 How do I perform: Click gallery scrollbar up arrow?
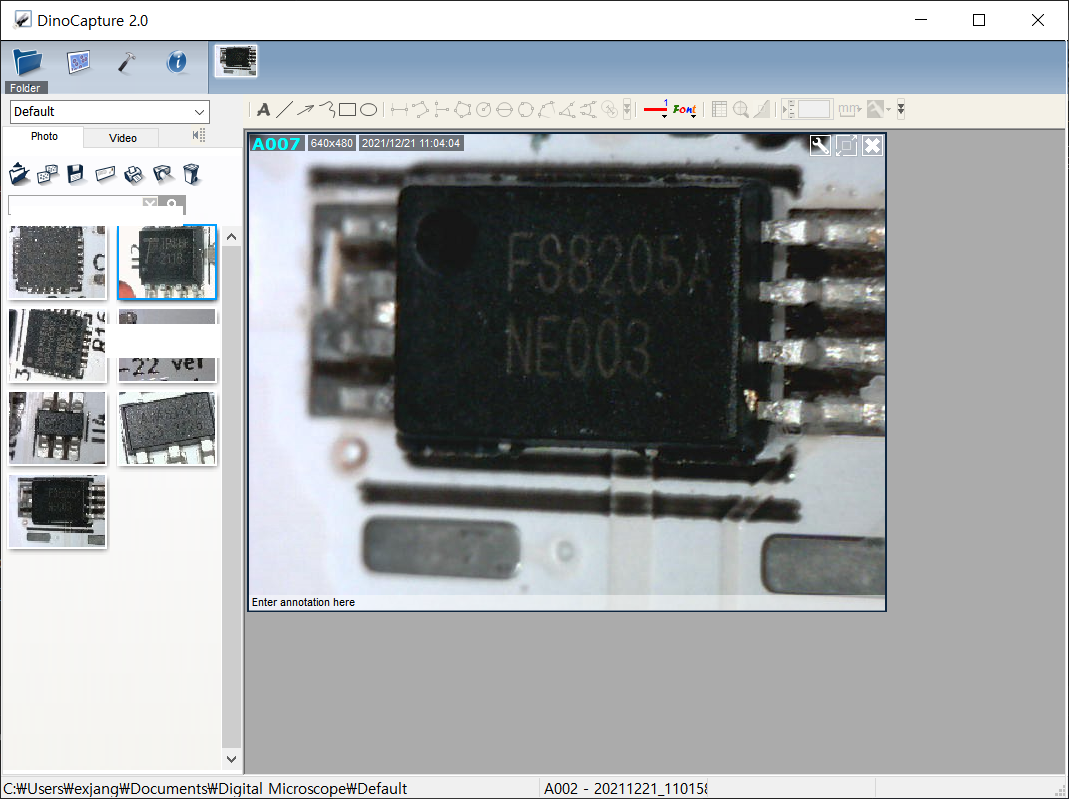tap(231, 237)
